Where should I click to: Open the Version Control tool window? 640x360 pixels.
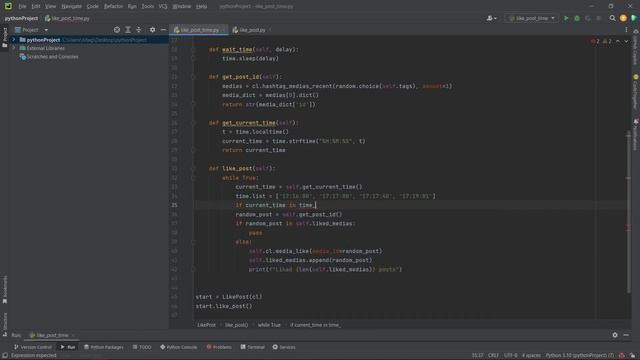[x=33, y=347]
